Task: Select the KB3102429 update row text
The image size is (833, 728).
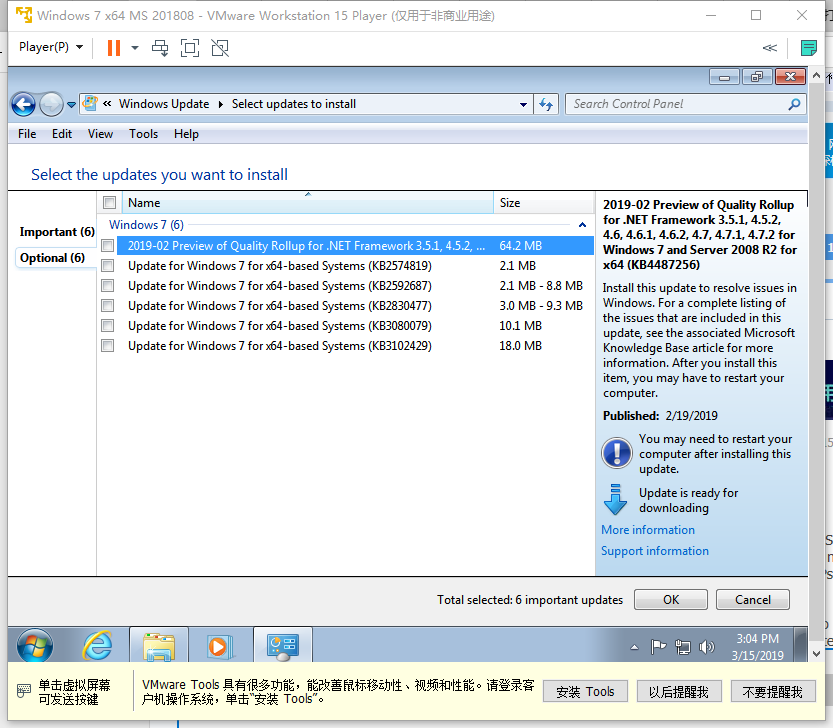Action: pyautogui.click(x=279, y=346)
